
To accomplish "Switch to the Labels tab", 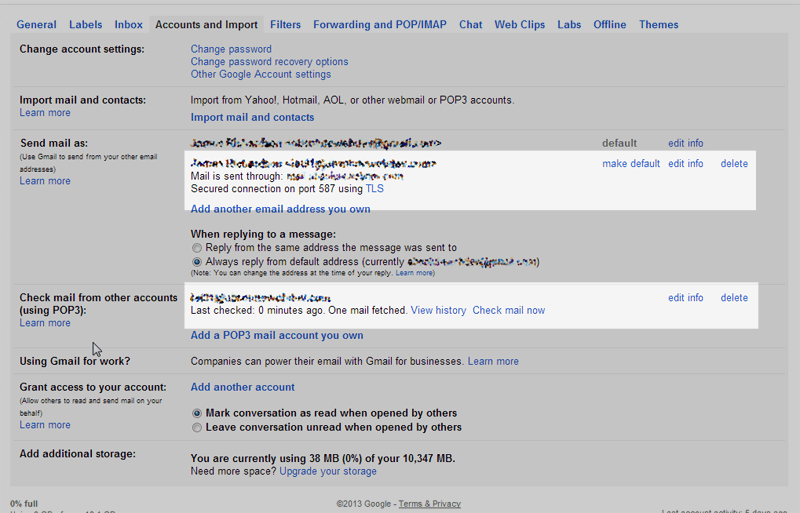I will pos(86,25).
